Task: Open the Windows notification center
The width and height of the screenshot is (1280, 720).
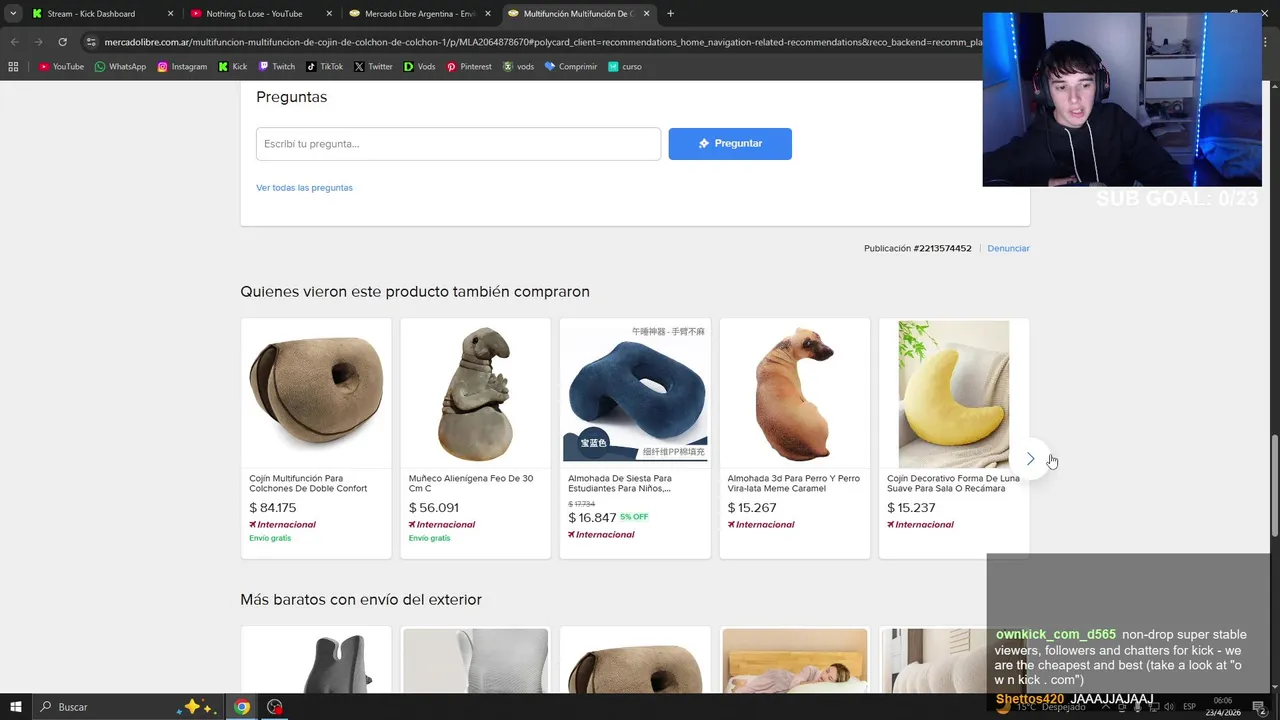Action: coord(1260,707)
